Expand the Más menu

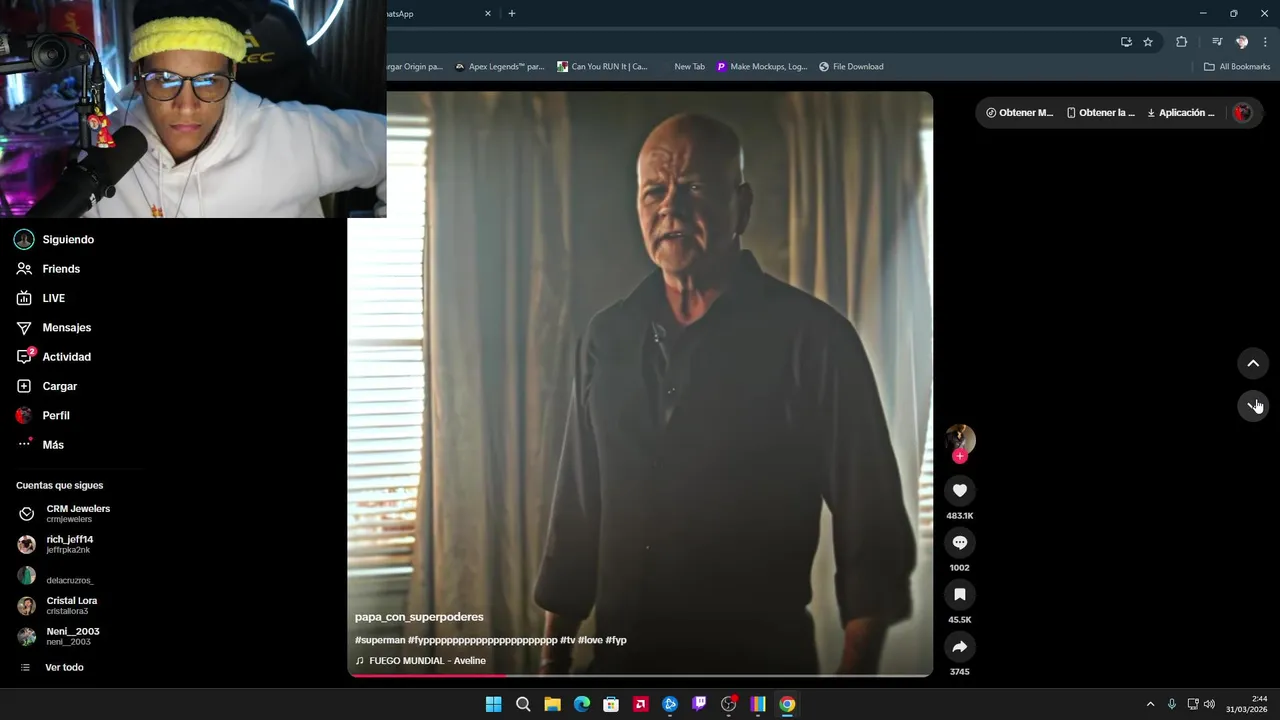tap(40, 445)
